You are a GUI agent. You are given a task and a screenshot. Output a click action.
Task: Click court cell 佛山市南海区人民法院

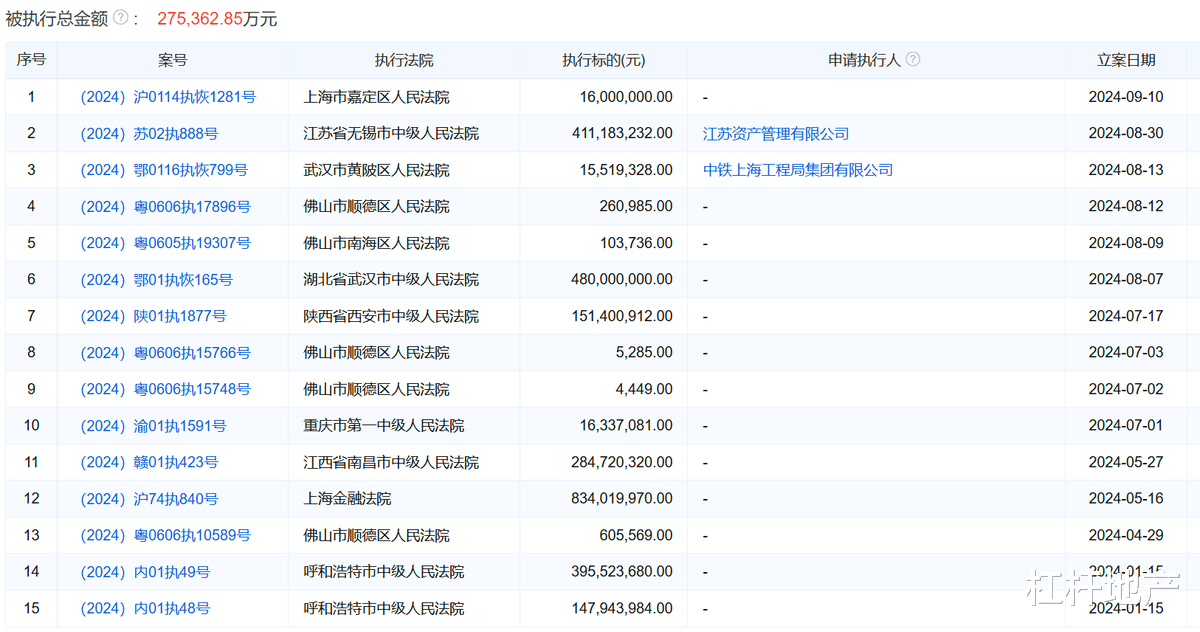[376, 243]
